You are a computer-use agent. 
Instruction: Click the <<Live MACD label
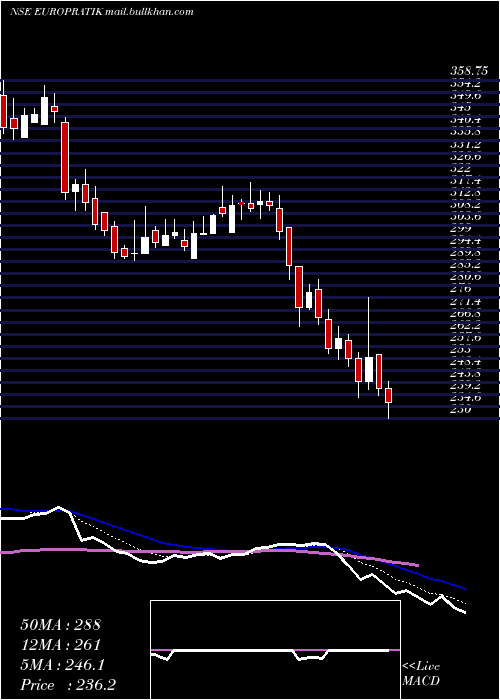point(421,674)
